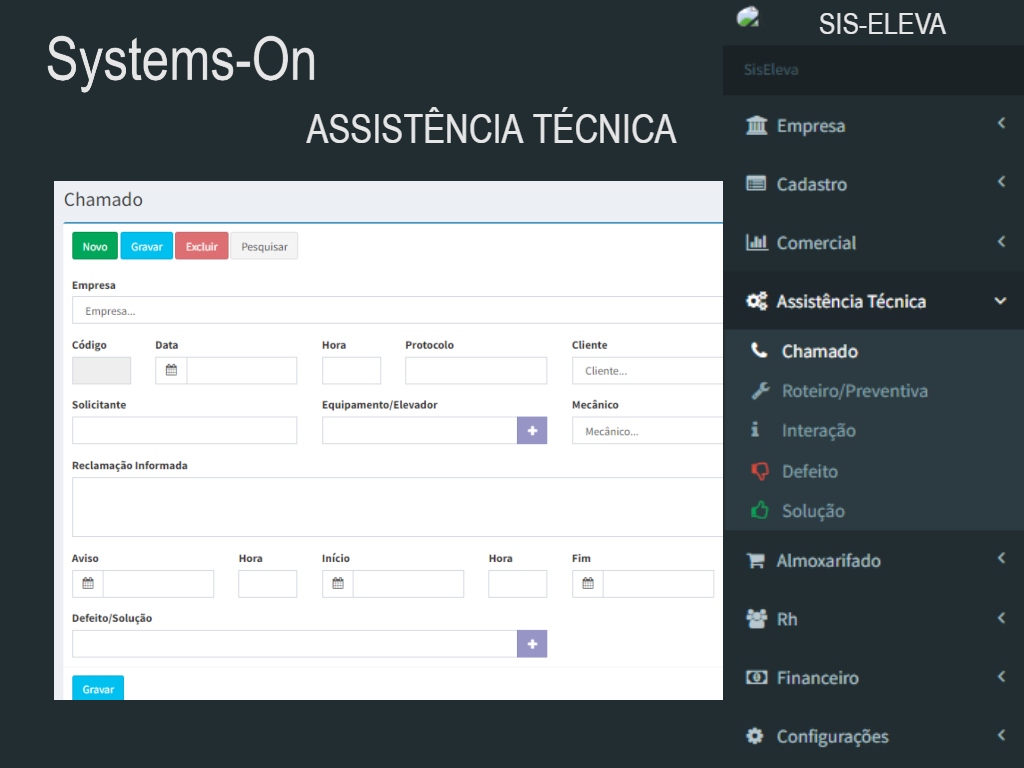Image resolution: width=1024 pixels, height=768 pixels.
Task: Open the Data calendar picker icon
Action: click(x=171, y=370)
